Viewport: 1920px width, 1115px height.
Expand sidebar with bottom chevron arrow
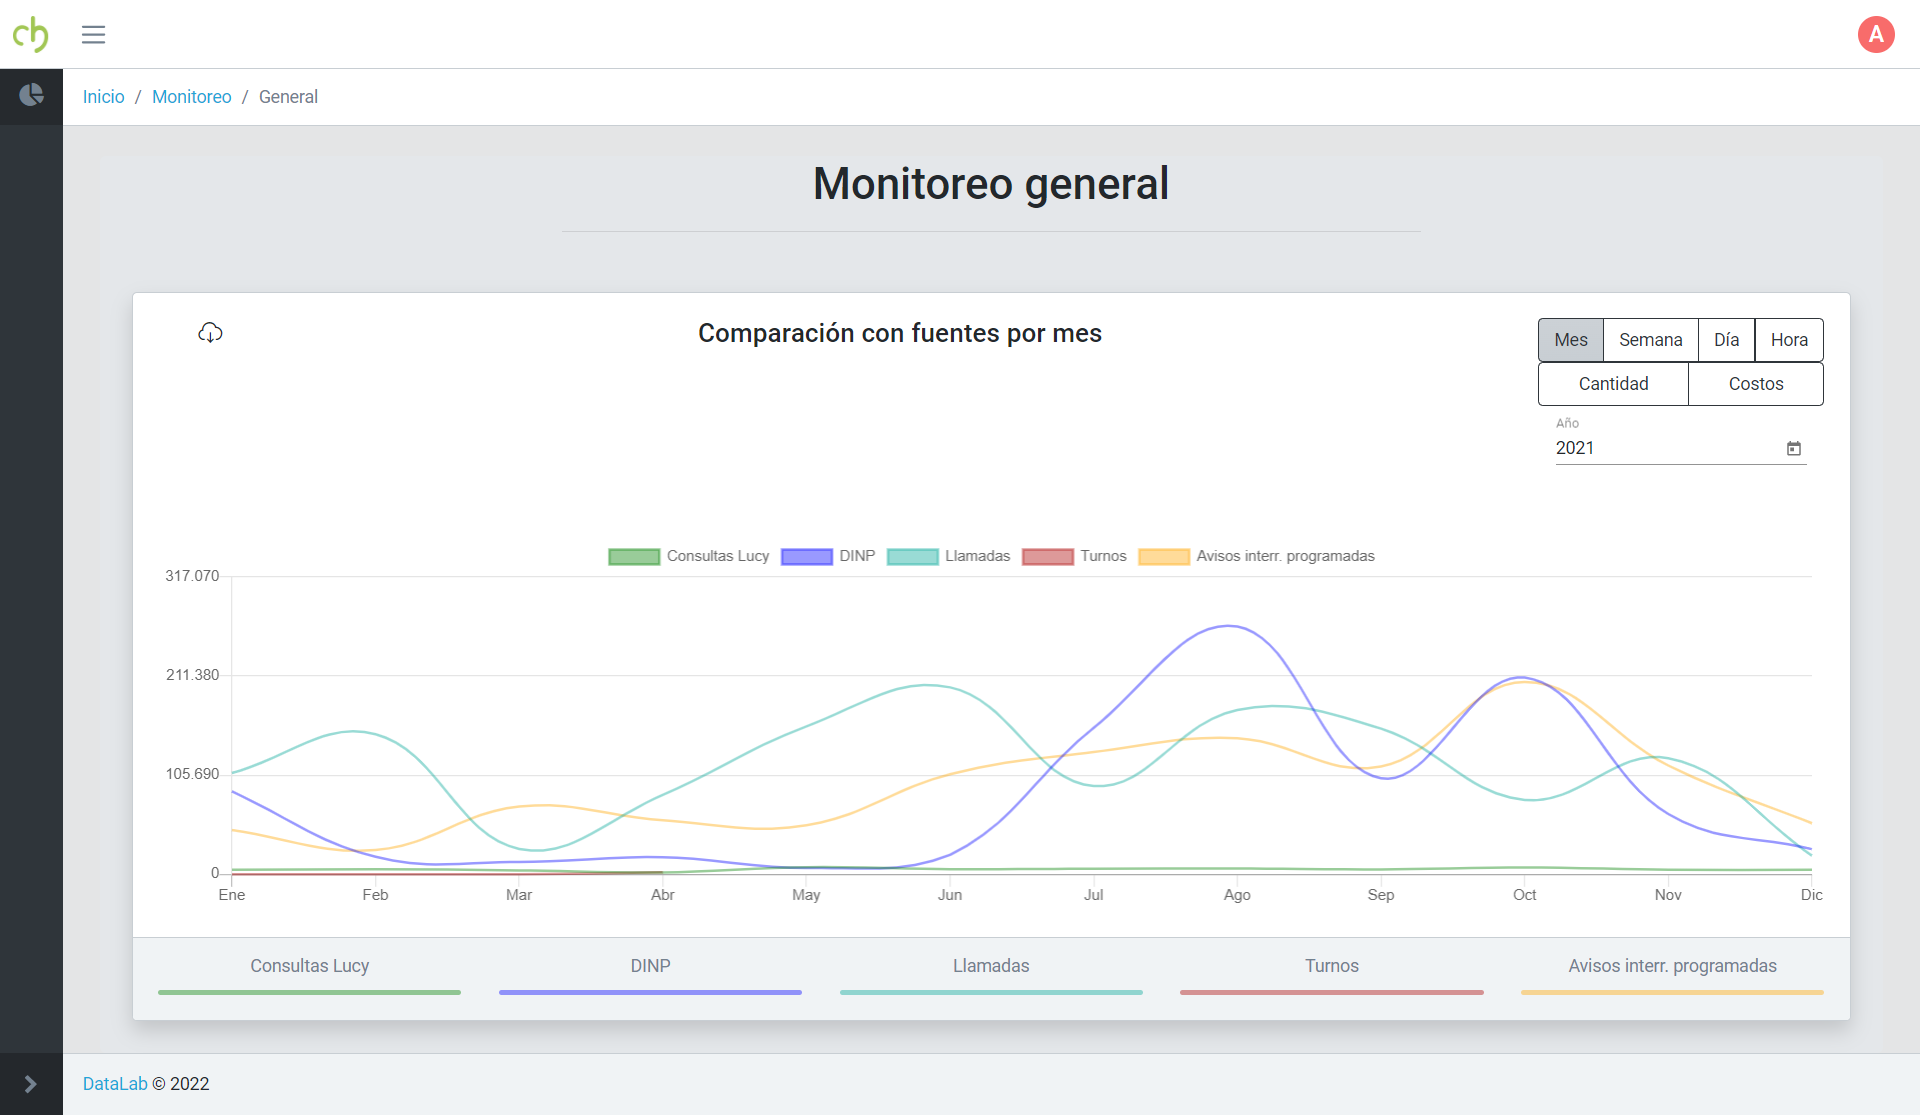tap(30, 1084)
